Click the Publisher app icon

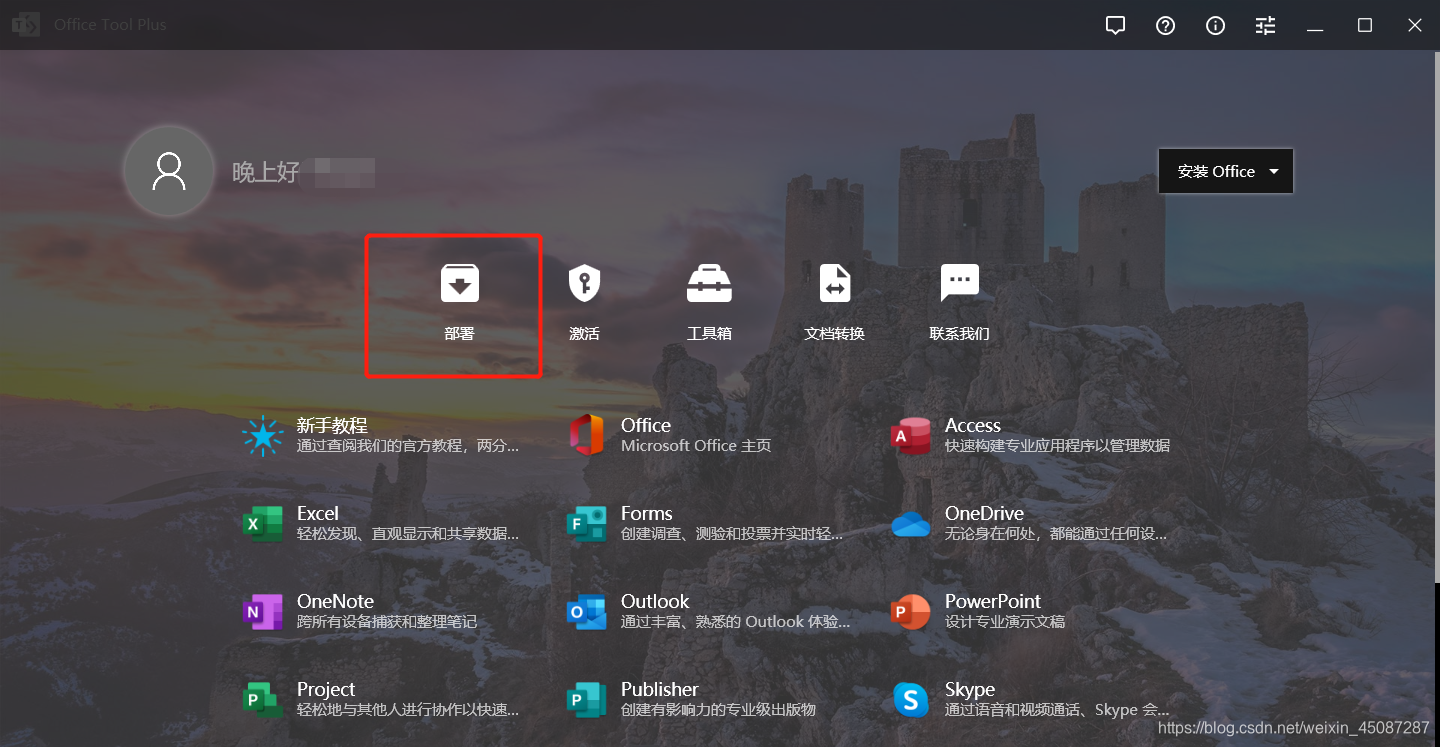(x=587, y=700)
